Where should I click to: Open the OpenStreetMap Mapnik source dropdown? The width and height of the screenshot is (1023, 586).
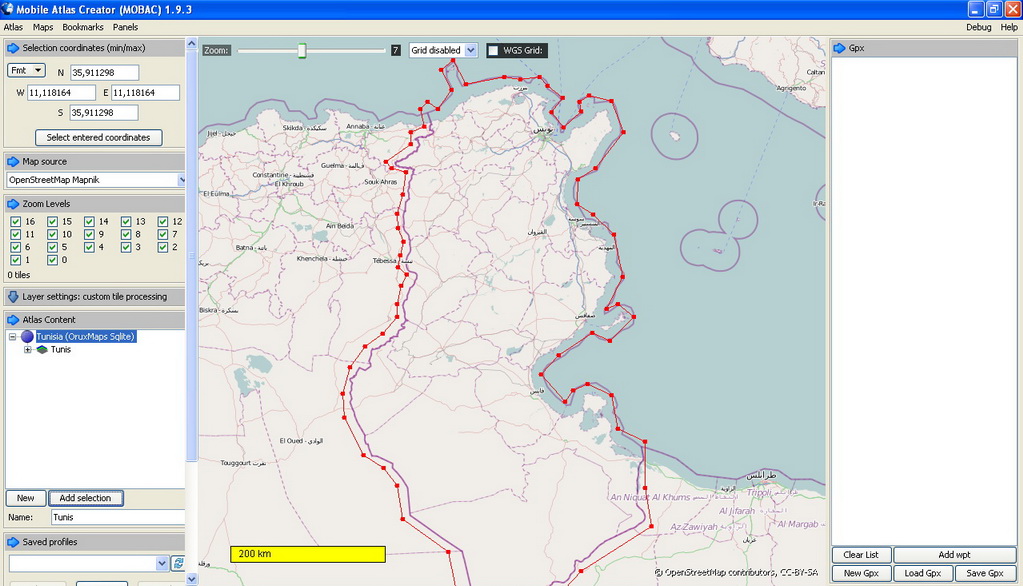pyautogui.click(x=95, y=179)
